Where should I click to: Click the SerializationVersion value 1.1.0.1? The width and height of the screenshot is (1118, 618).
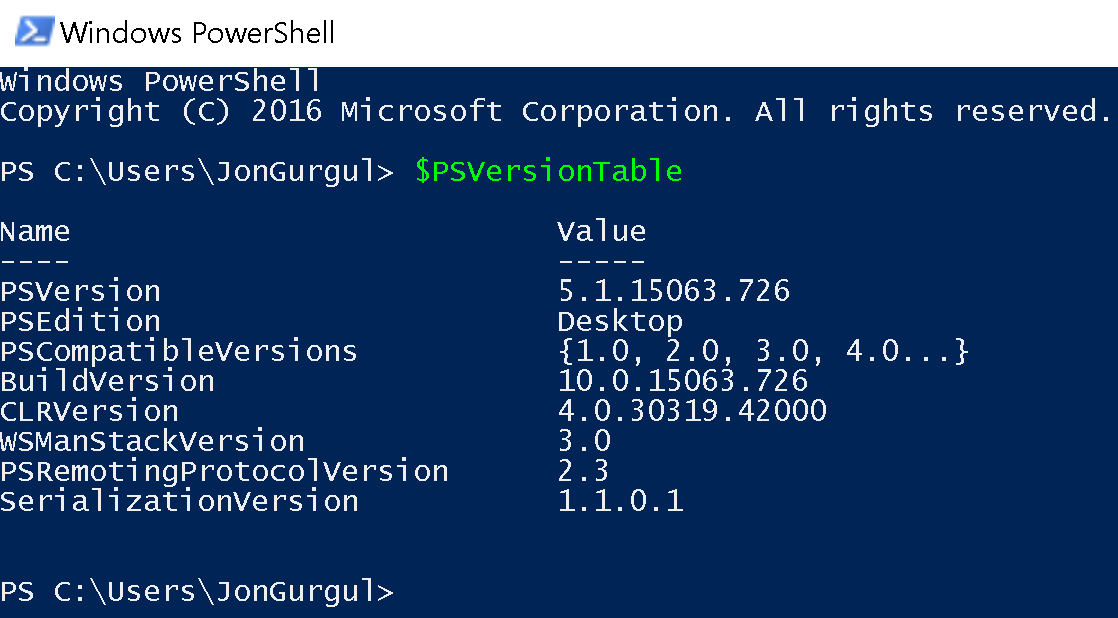click(620, 500)
